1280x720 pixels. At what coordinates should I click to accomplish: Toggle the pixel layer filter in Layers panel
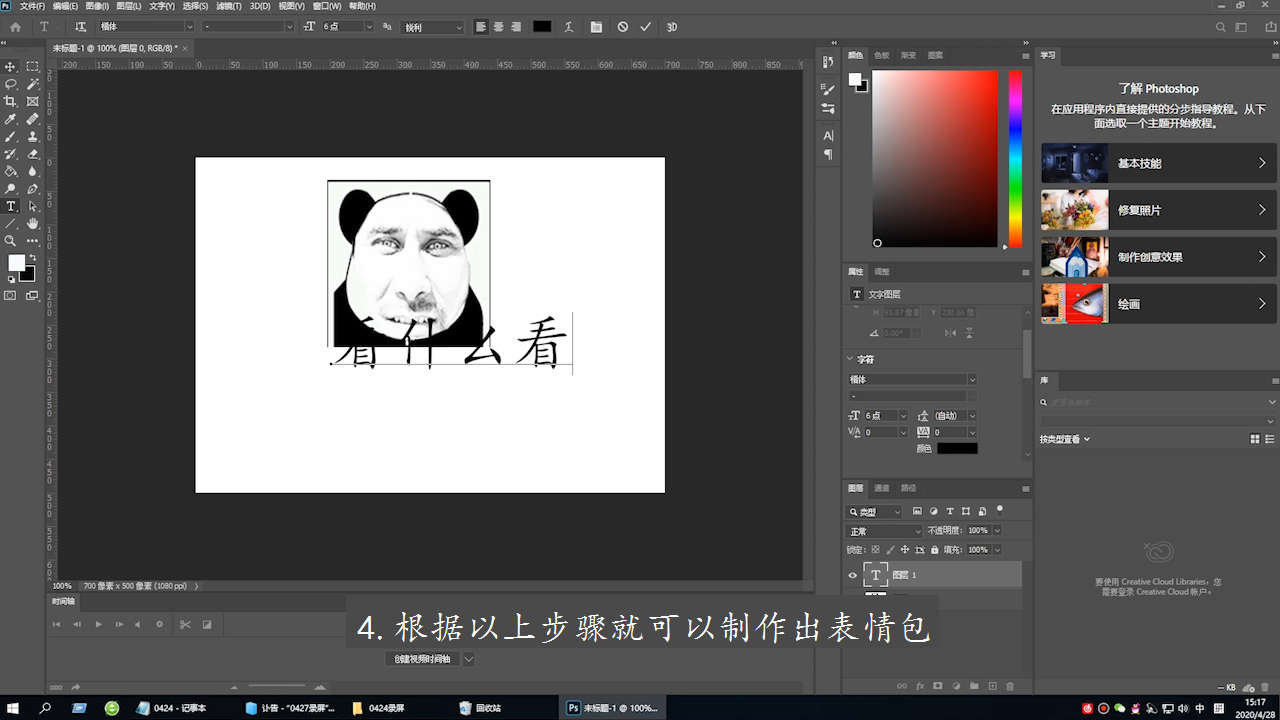click(x=917, y=512)
